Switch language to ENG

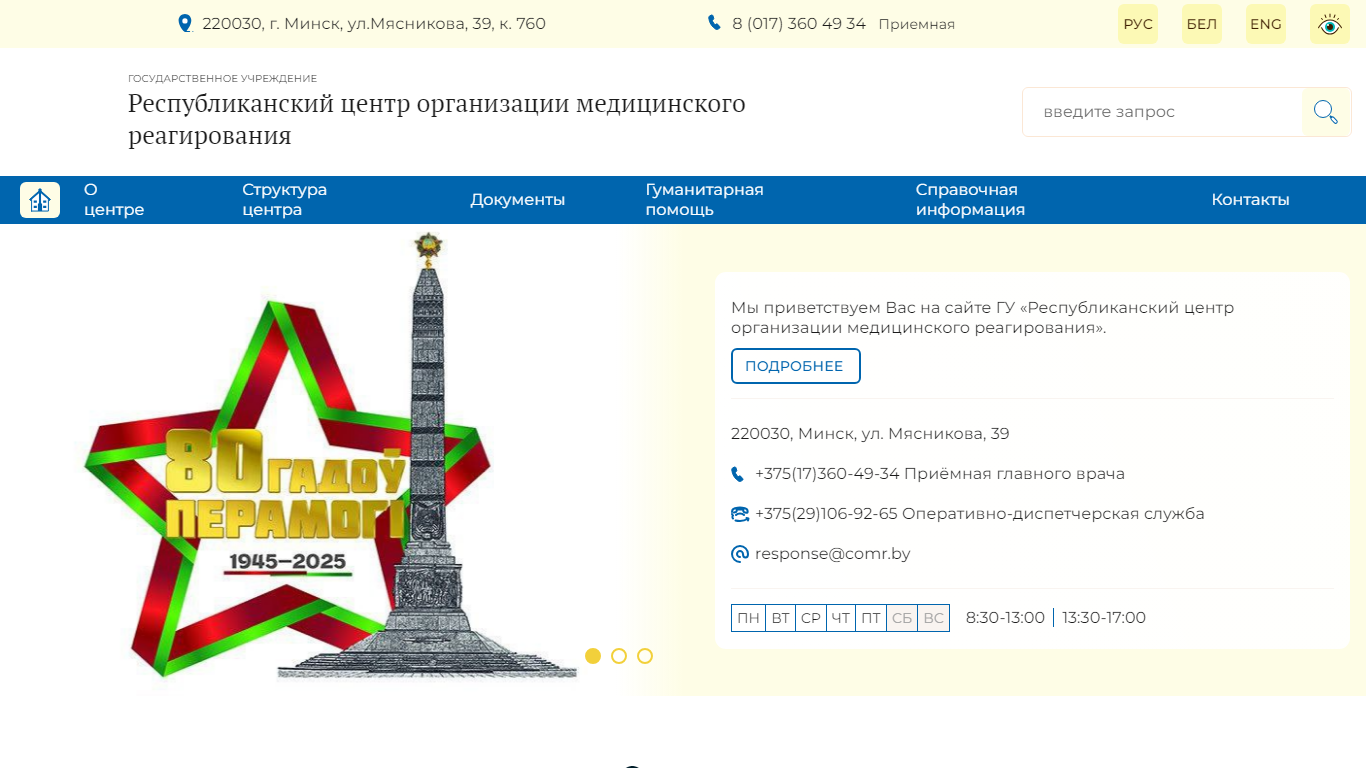coord(1266,24)
